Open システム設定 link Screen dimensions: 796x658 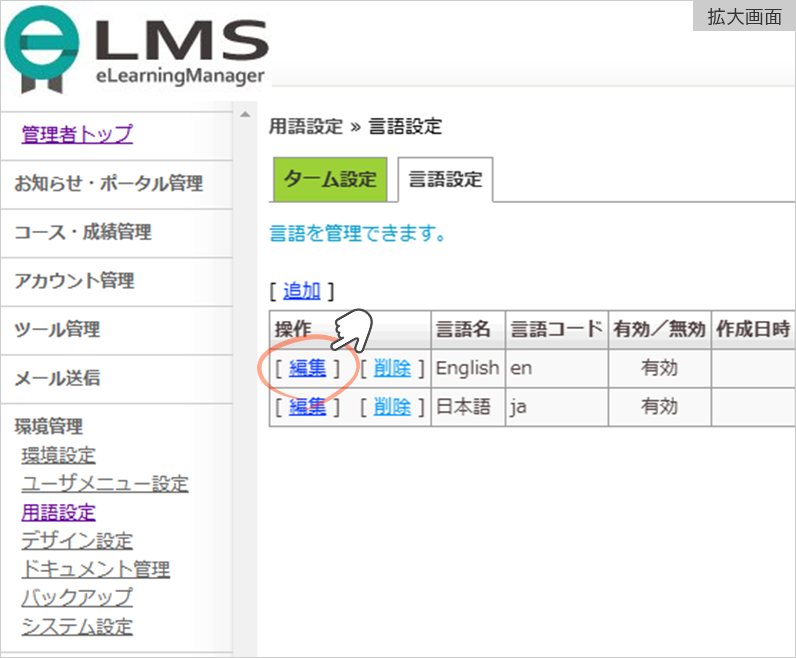[77, 627]
